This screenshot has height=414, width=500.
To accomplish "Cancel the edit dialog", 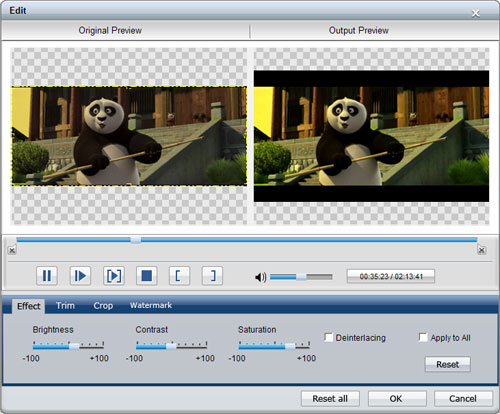I will click(x=463, y=399).
